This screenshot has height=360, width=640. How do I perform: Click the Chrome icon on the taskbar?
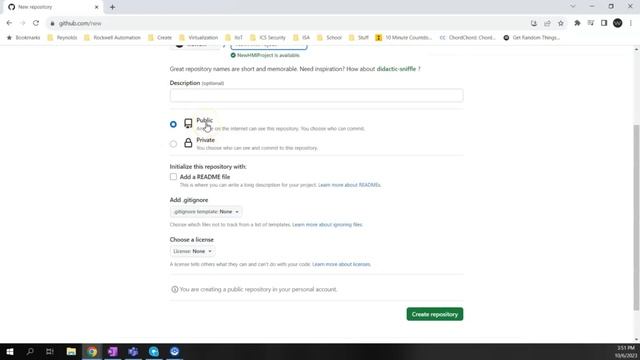click(x=92, y=351)
